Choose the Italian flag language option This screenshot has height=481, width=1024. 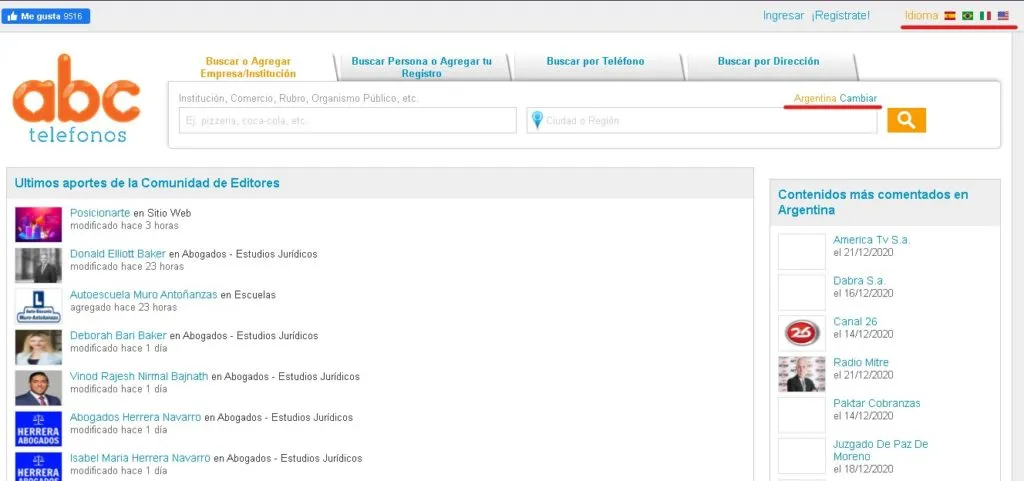[985, 16]
